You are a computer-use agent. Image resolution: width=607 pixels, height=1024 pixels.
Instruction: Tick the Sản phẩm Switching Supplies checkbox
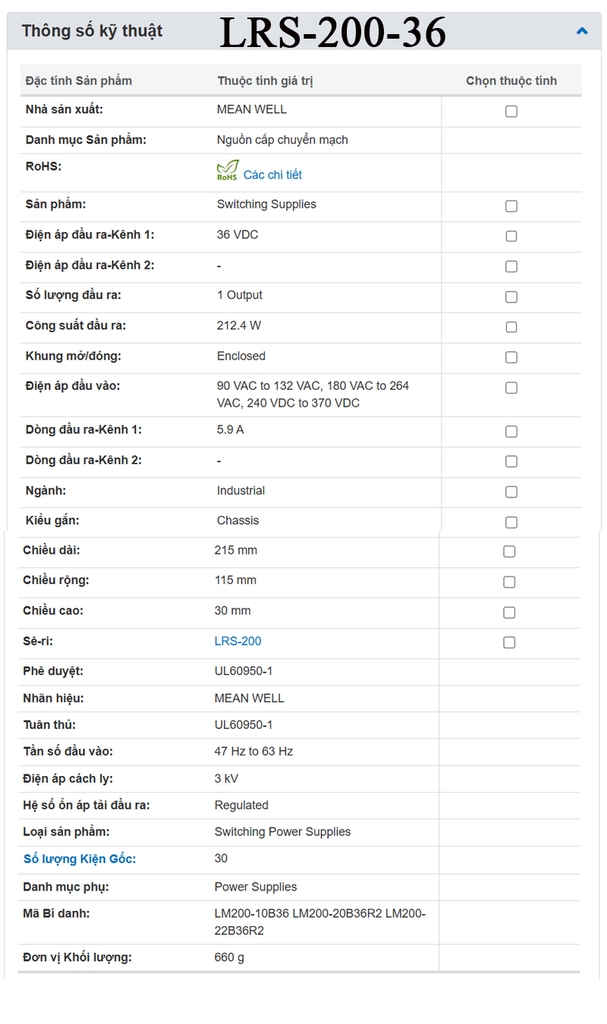coord(511,206)
